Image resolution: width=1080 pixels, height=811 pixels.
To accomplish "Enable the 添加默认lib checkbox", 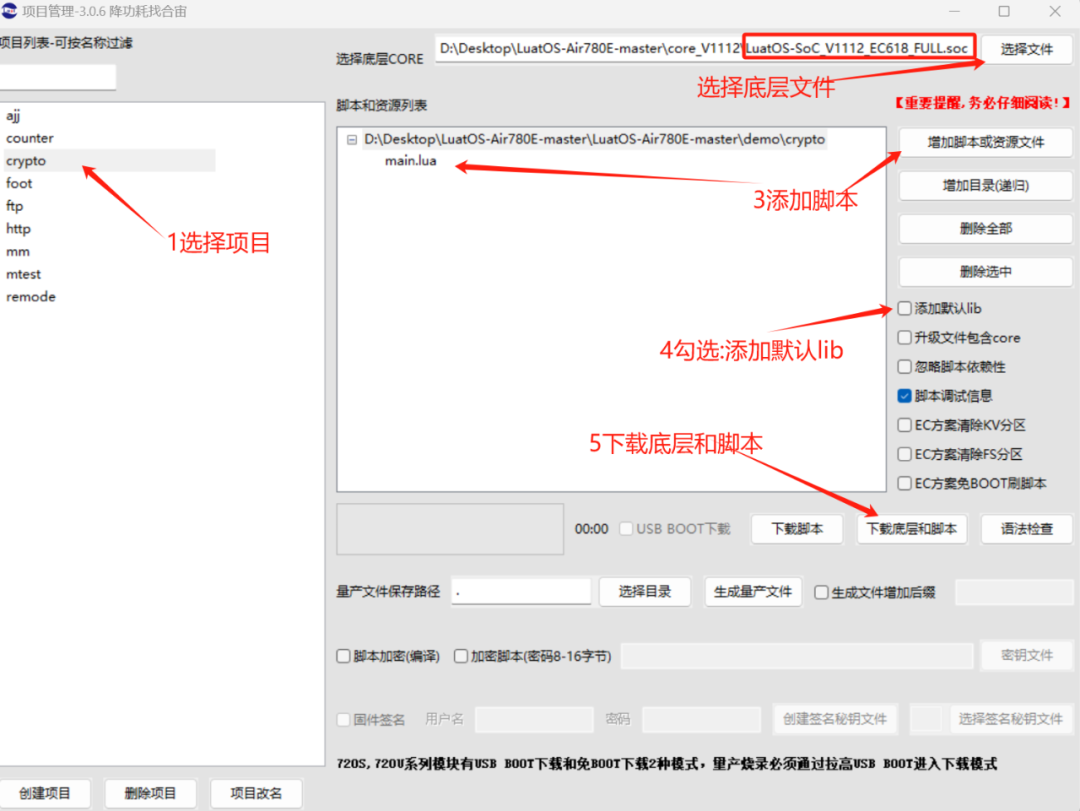I will [x=903, y=308].
